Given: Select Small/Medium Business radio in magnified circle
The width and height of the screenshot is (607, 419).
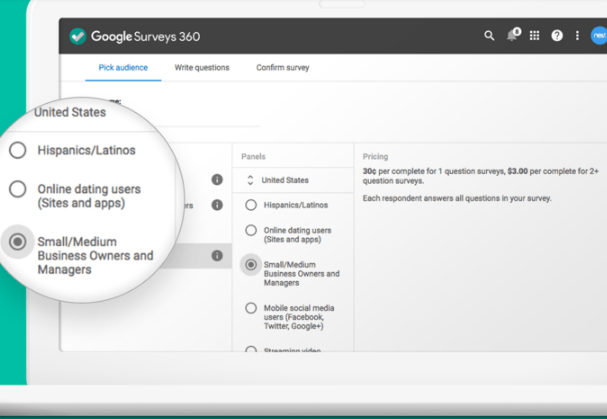Looking at the screenshot, I should 18,242.
